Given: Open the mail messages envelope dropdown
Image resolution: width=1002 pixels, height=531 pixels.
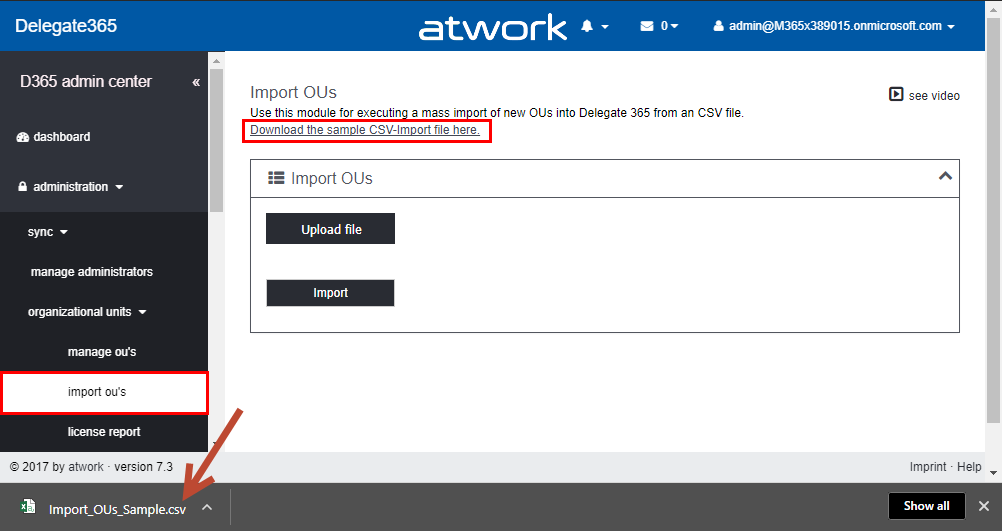Looking at the screenshot, I should (x=659, y=26).
